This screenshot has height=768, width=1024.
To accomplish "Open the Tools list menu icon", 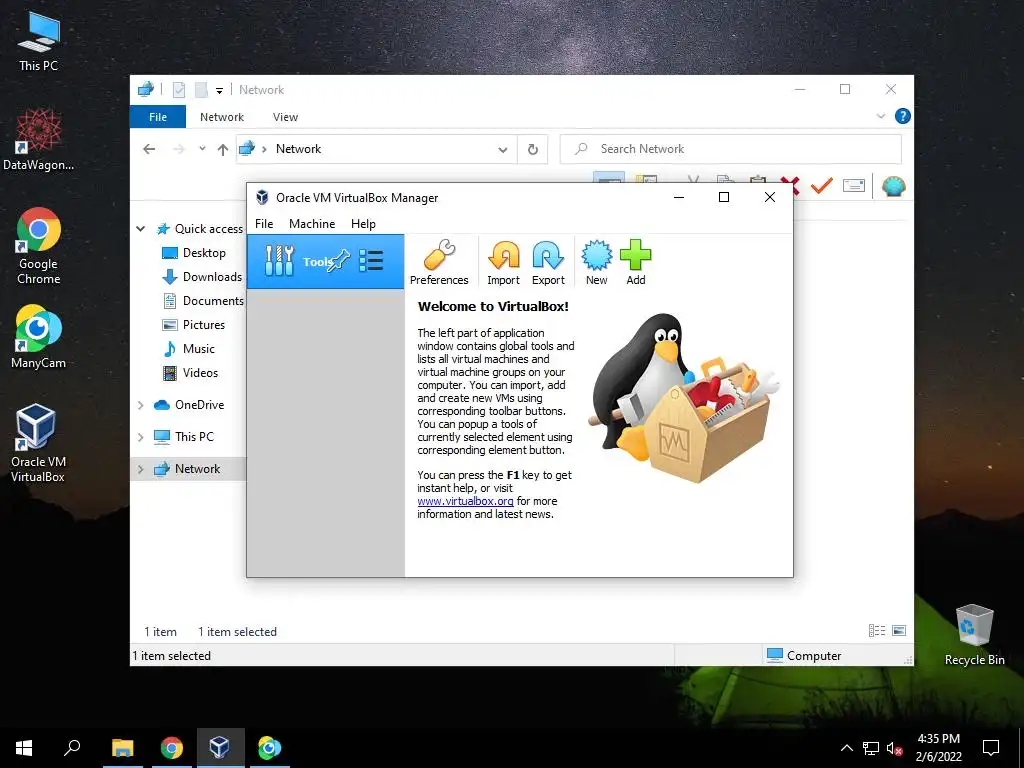I will (x=371, y=261).
